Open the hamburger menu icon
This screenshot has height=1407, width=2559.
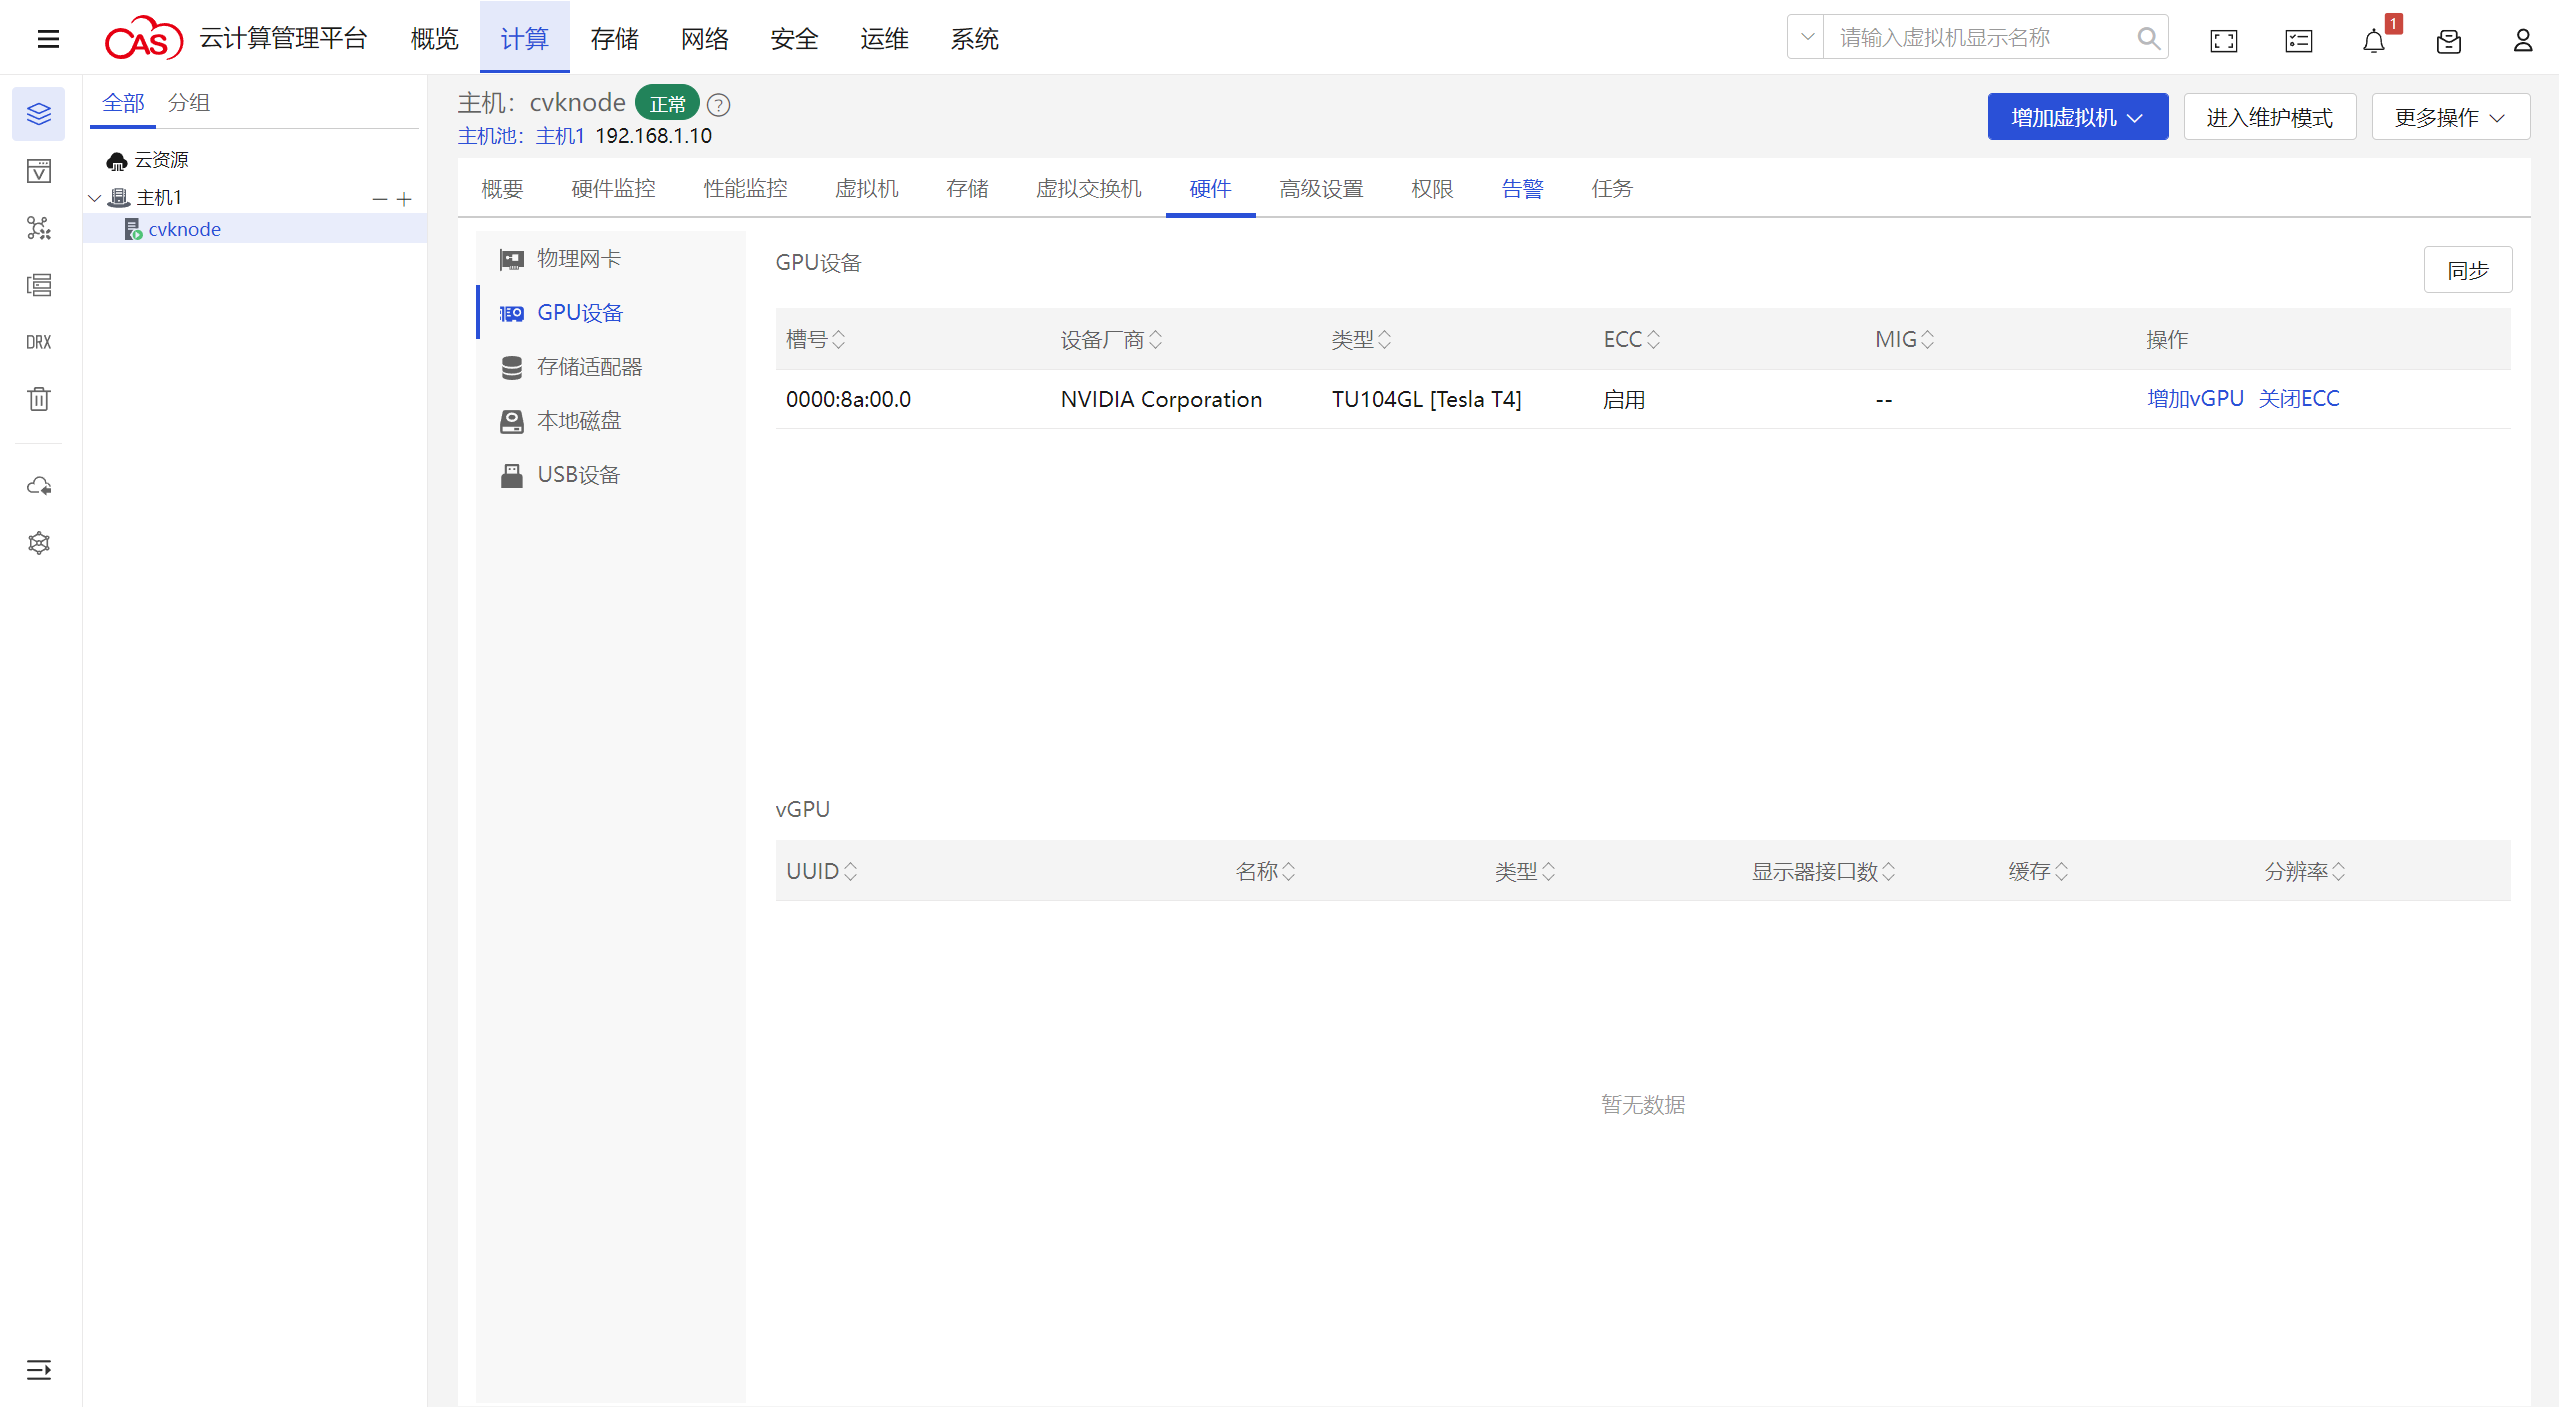click(48, 39)
